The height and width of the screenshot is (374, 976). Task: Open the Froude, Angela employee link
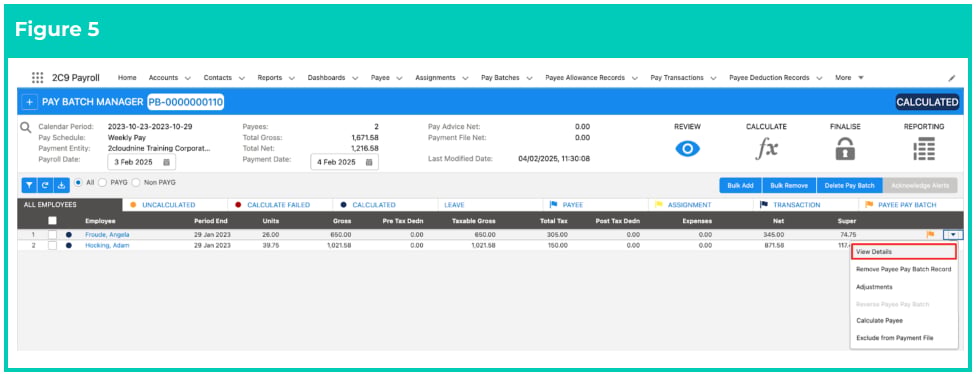tap(107, 235)
